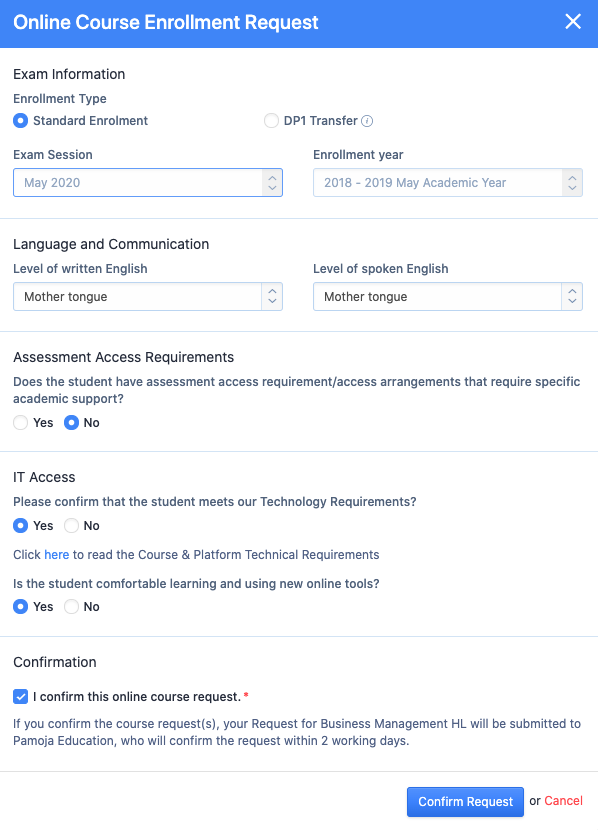Click the DP1 Transfer info icon

pyautogui.click(x=367, y=121)
